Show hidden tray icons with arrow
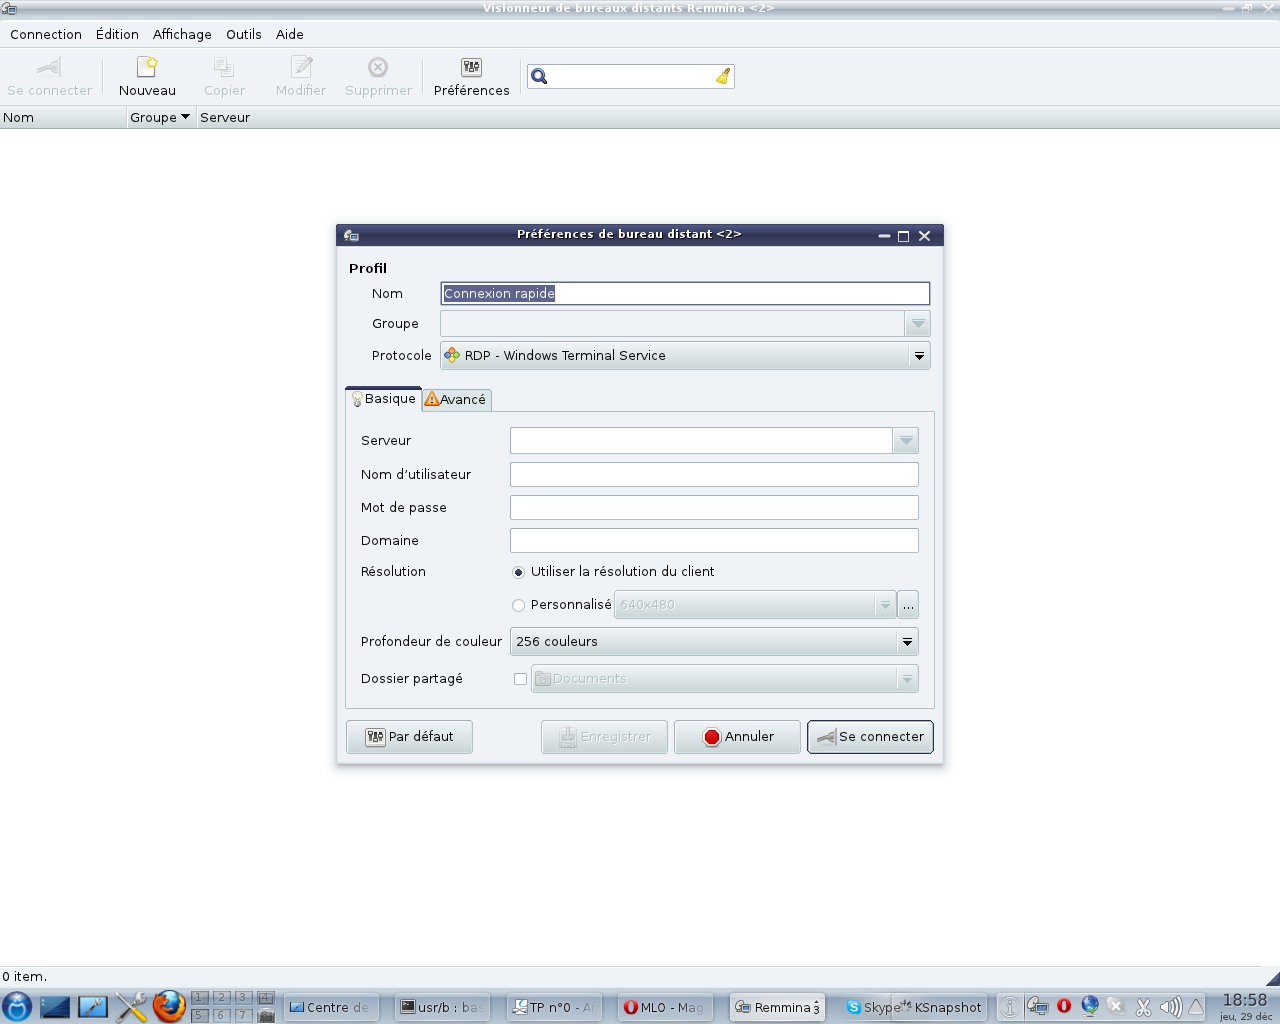 pos(1196,1006)
